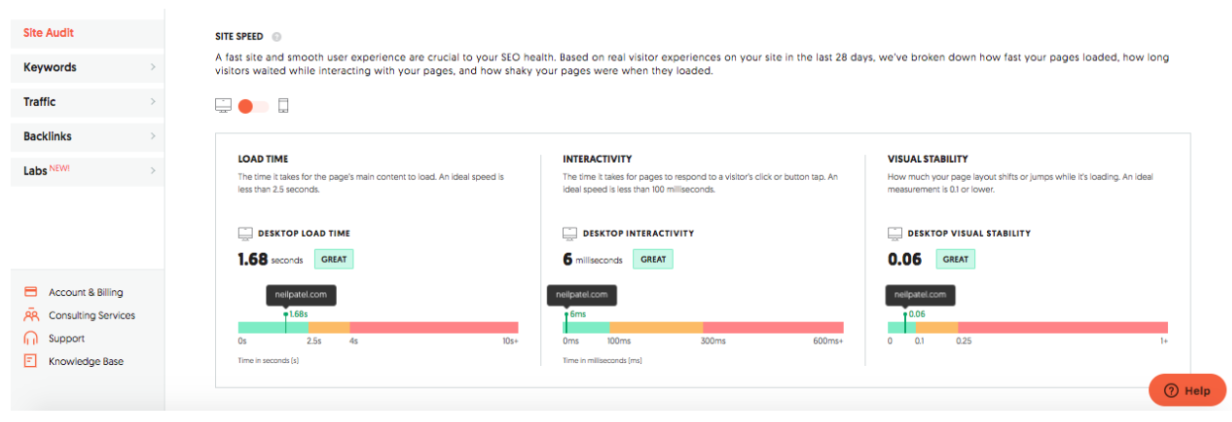Toggle the desktop/mobile switch
The image size is (1232, 422).
[253, 106]
